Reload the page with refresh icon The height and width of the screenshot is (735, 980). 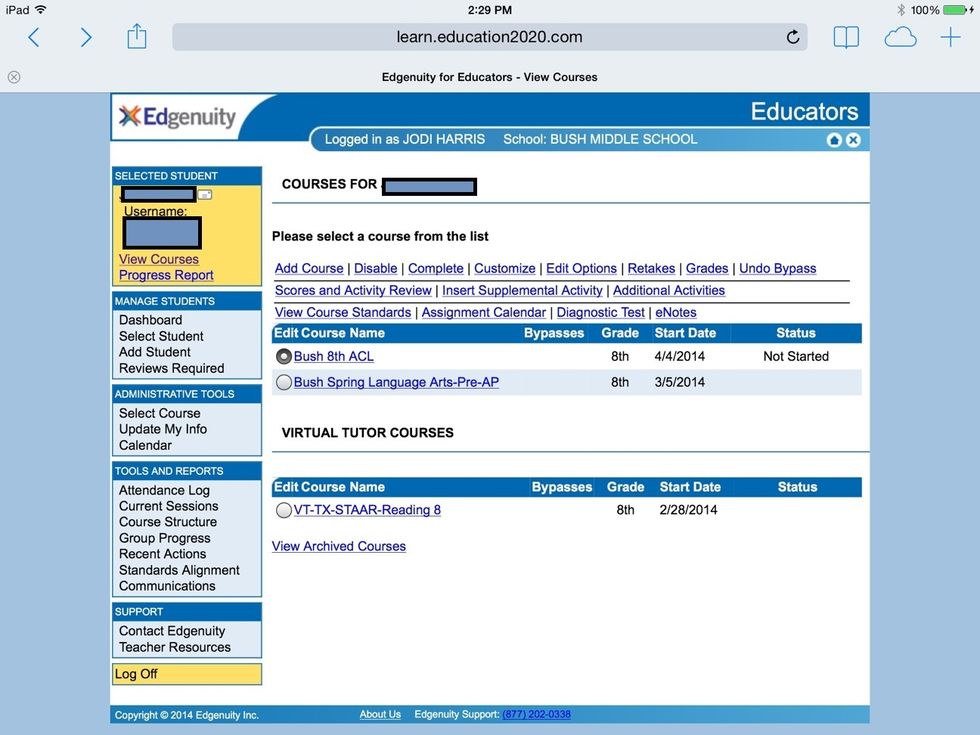click(x=793, y=38)
